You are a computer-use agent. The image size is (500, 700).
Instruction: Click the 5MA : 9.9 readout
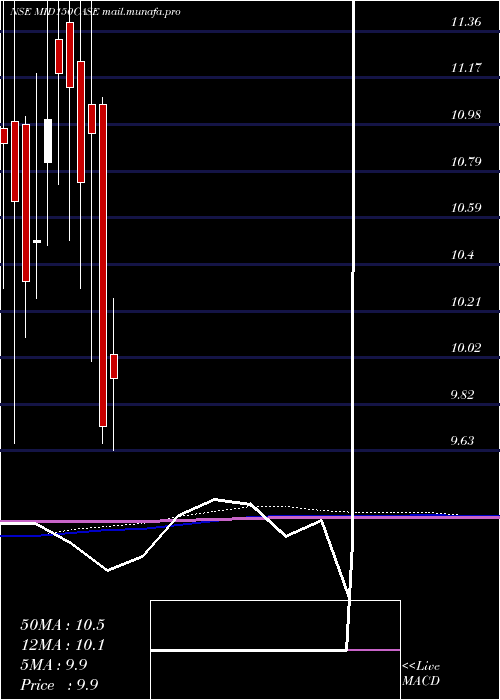tap(54, 665)
